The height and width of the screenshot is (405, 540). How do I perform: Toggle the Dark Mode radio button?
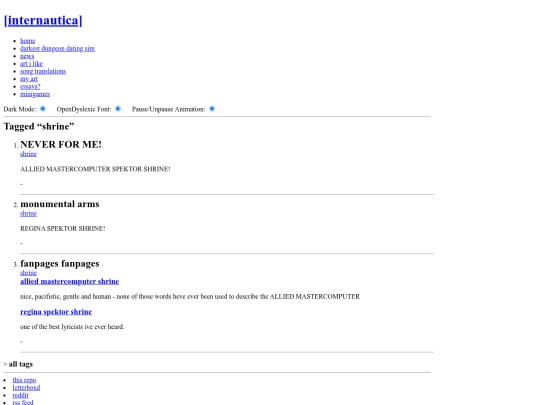coord(43,109)
